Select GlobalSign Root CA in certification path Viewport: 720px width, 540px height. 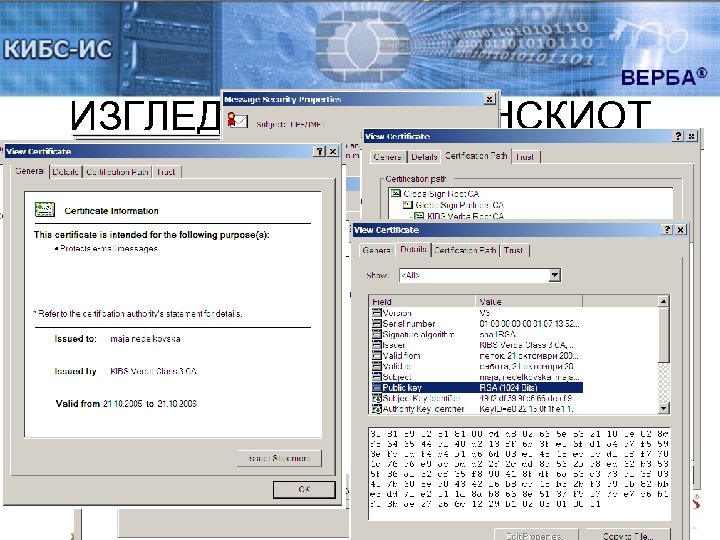(x=441, y=194)
